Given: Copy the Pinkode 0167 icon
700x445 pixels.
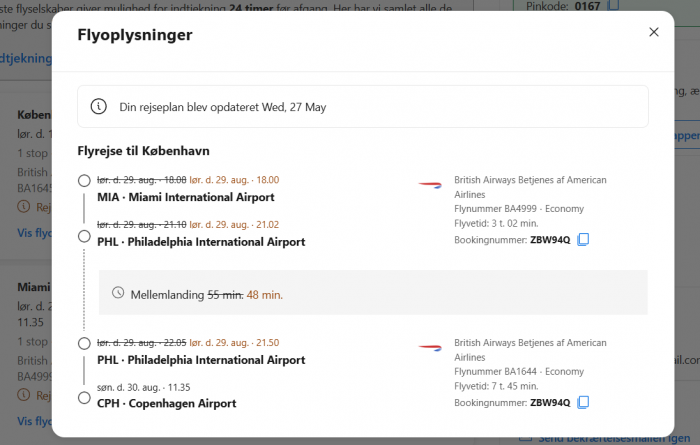Looking at the screenshot, I should 614,5.
